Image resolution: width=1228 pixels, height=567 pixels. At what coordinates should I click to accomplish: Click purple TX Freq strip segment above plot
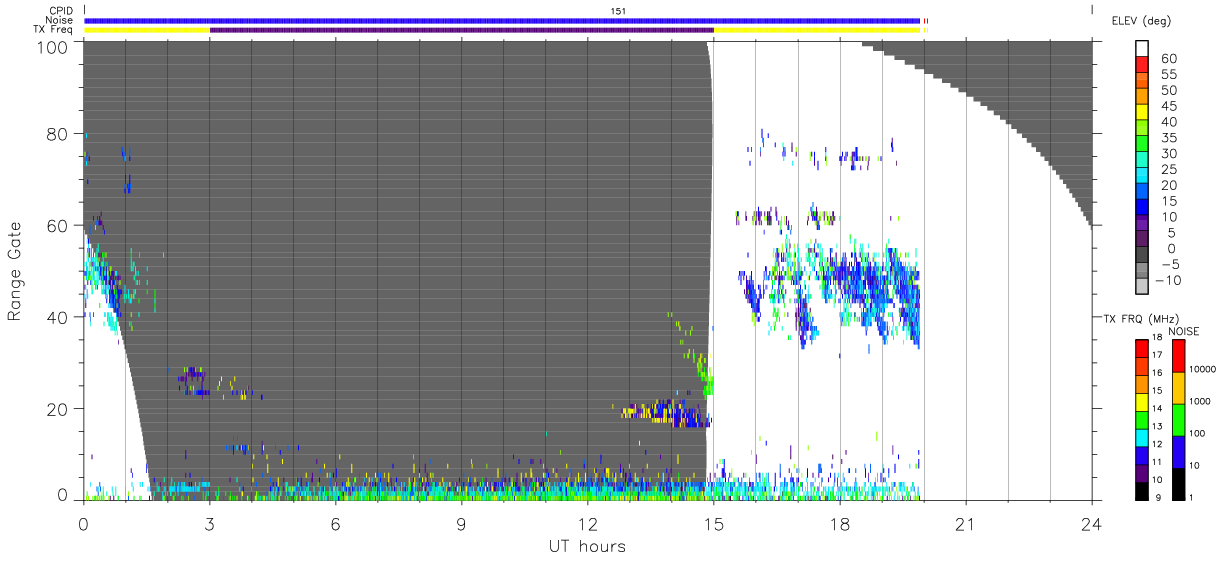point(461,30)
